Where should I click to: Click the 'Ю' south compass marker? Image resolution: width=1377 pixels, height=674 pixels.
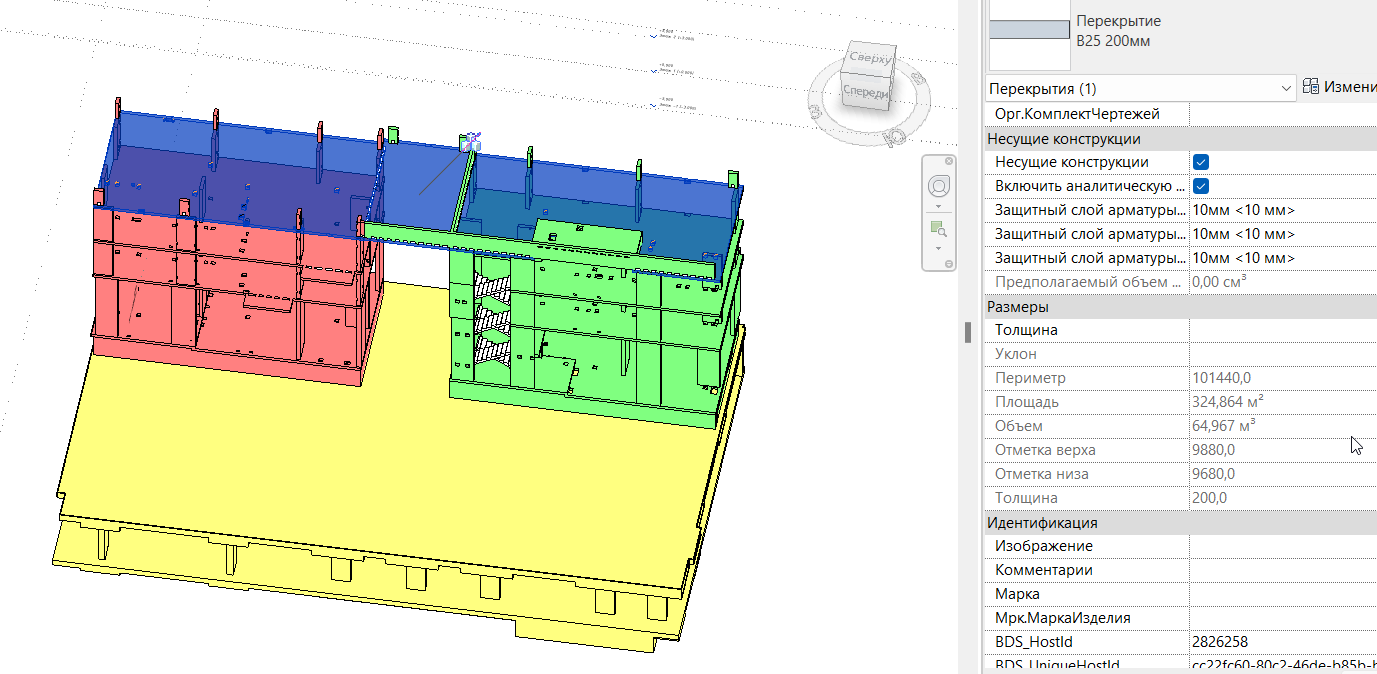896,135
